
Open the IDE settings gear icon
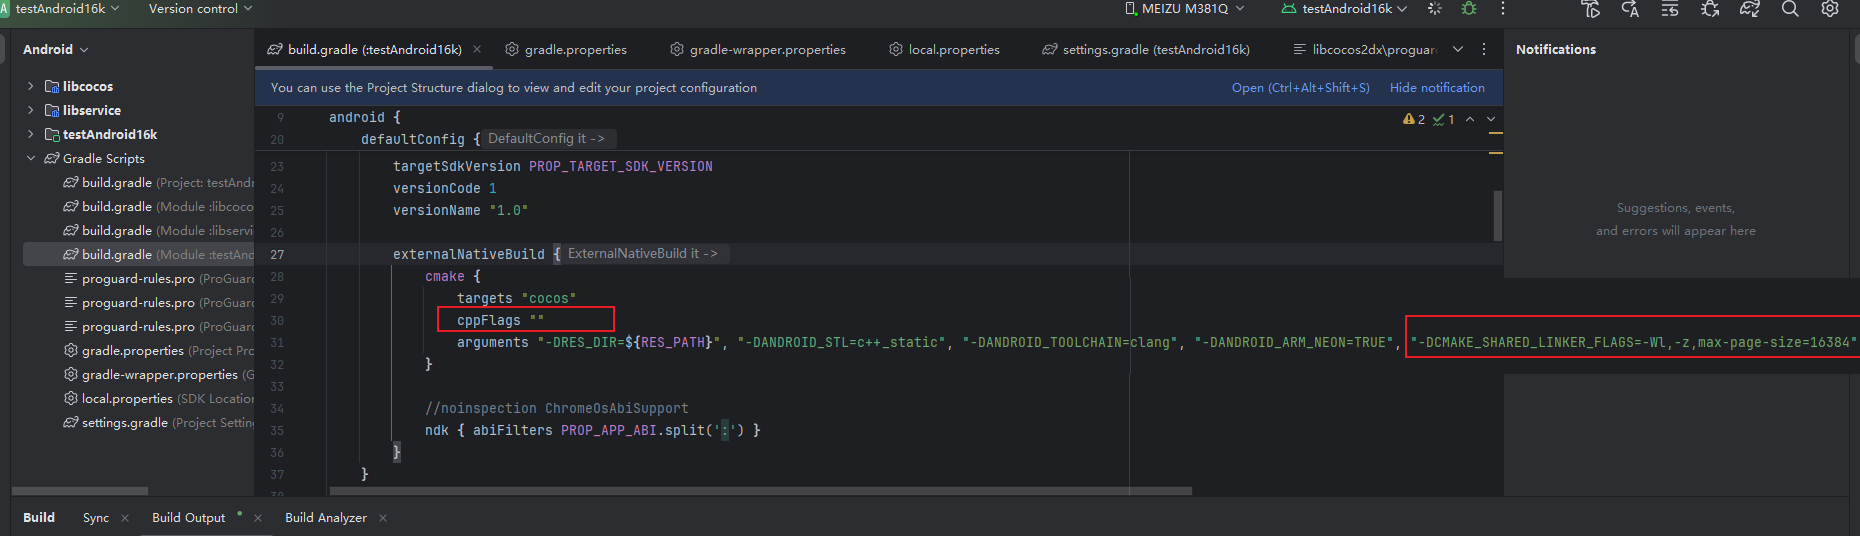click(1830, 9)
